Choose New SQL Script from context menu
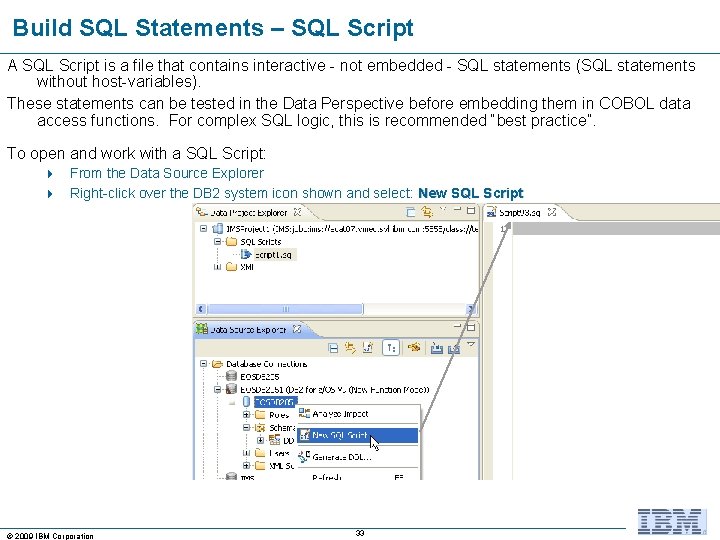Viewport: 720px width, 540px height. click(x=358, y=435)
